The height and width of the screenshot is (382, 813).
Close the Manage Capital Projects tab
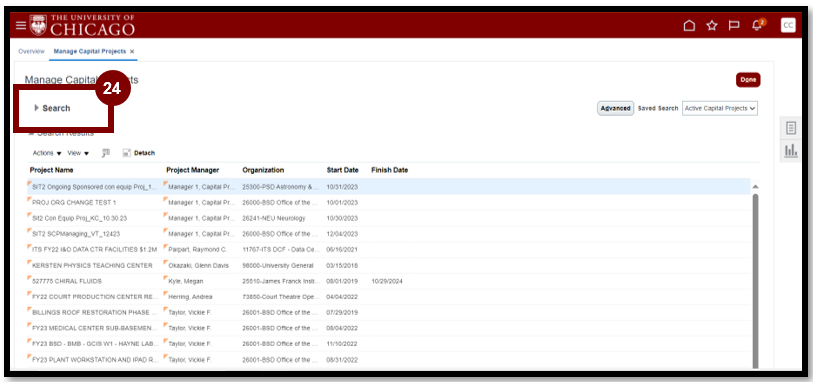pos(132,52)
